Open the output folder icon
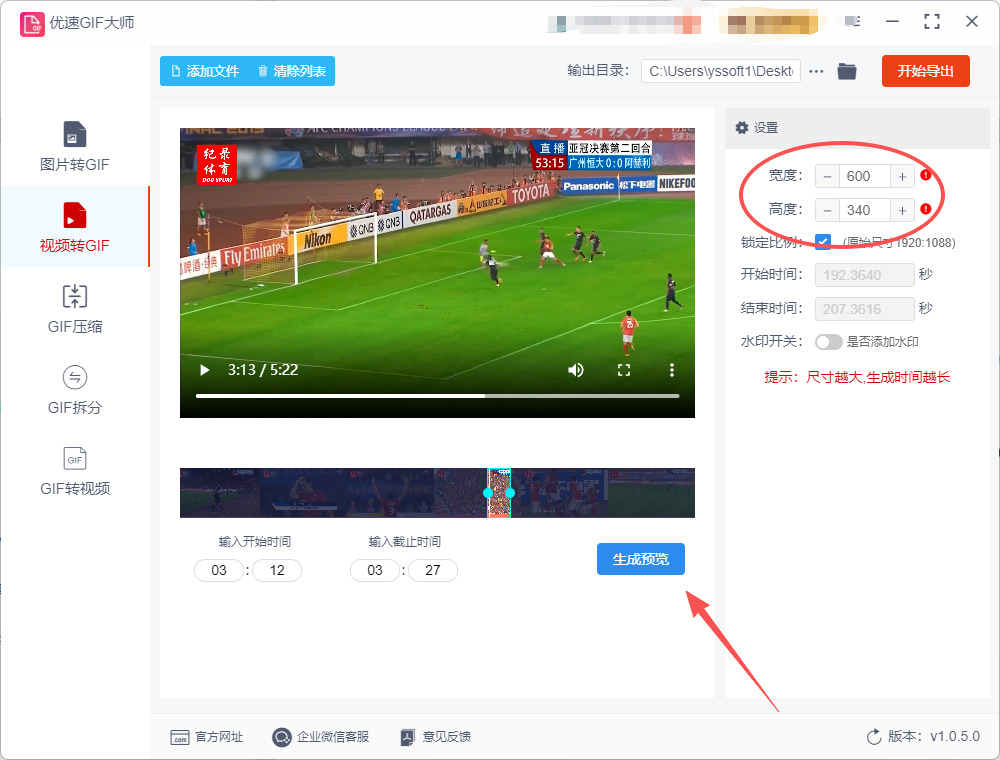This screenshot has width=1000, height=760. pyautogui.click(x=847, y=71)
